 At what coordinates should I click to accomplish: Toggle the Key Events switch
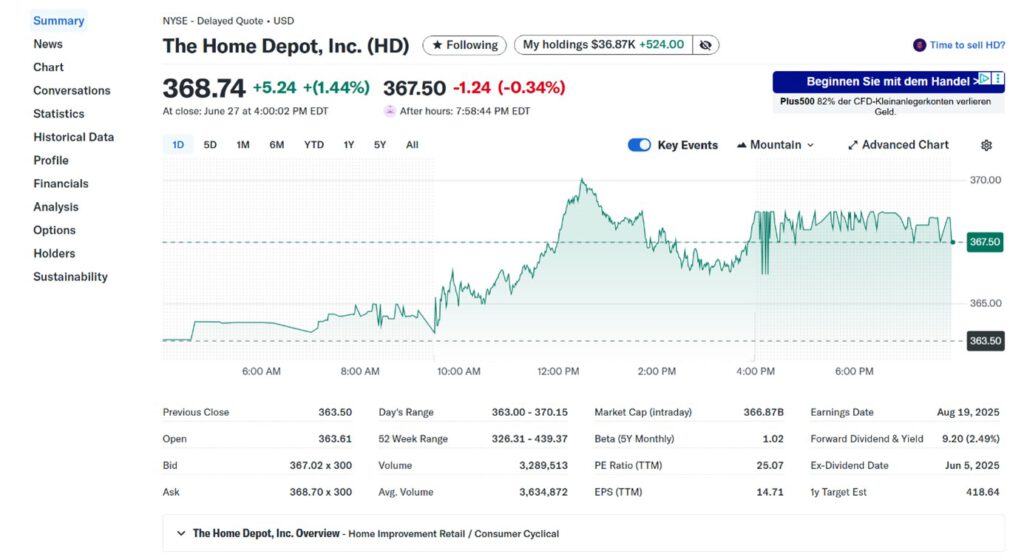click(639, 145)
